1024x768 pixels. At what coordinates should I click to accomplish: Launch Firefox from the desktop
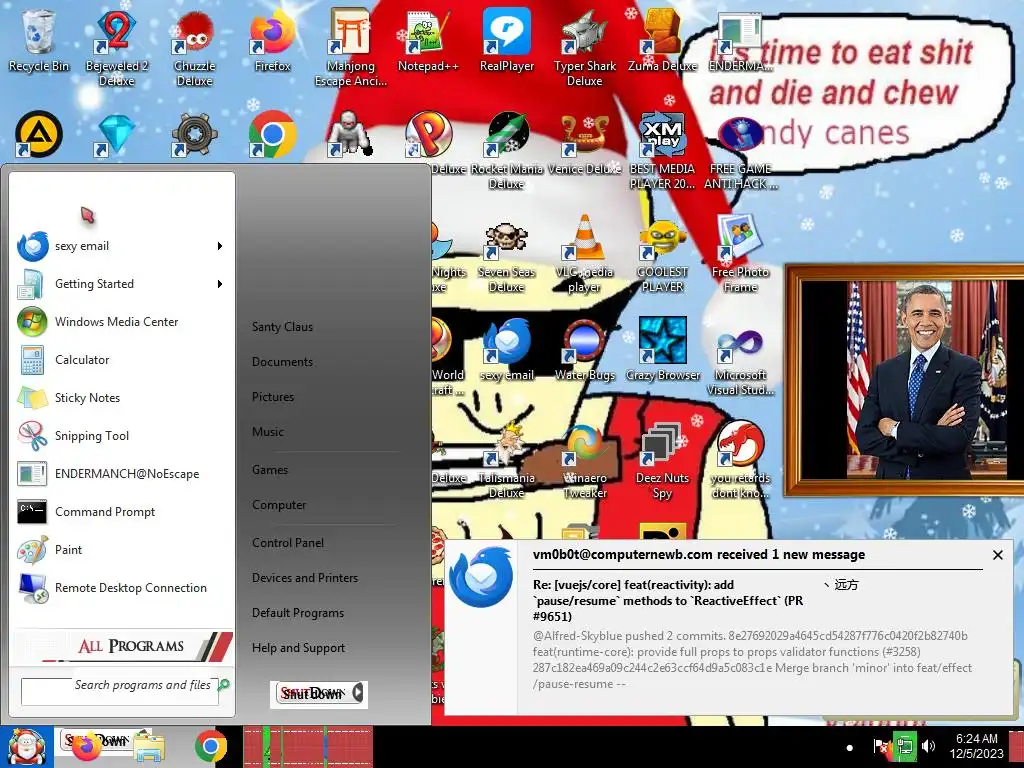(x=272, y=40)
